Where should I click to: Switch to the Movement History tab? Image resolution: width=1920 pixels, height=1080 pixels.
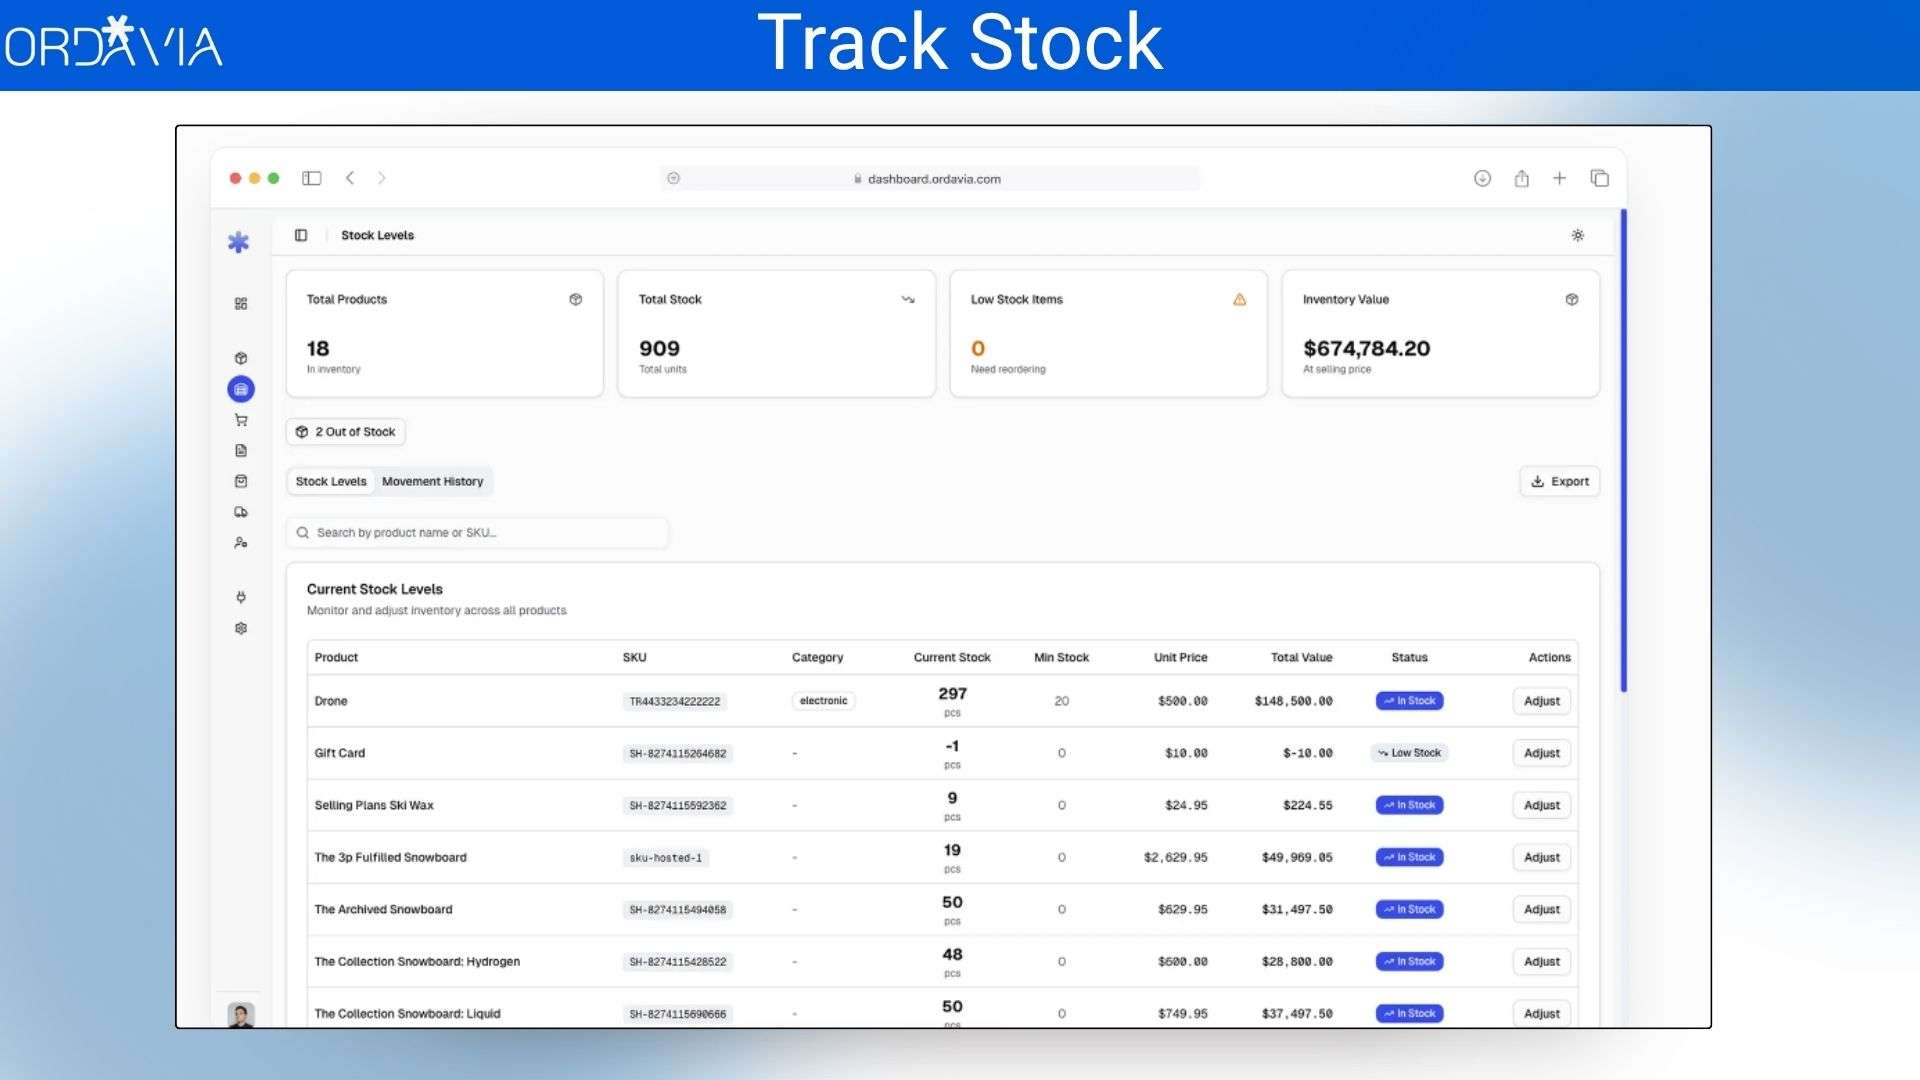point(433,481)
